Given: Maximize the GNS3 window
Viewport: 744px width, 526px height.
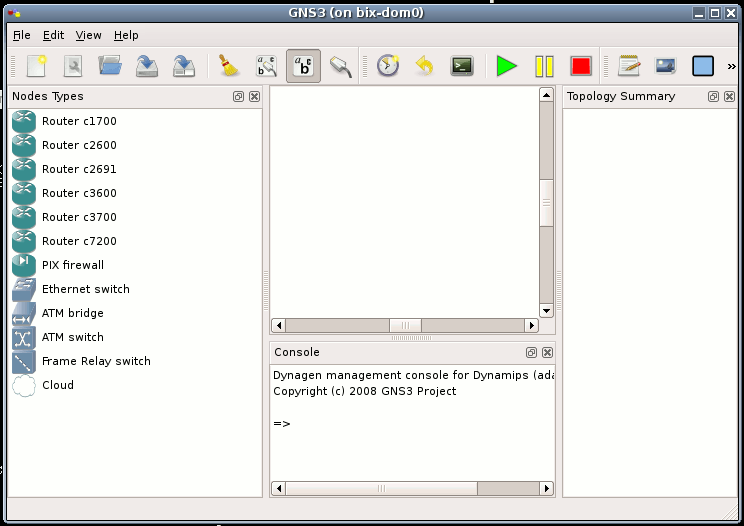Looking at the screenshot, I should point(715,13).
